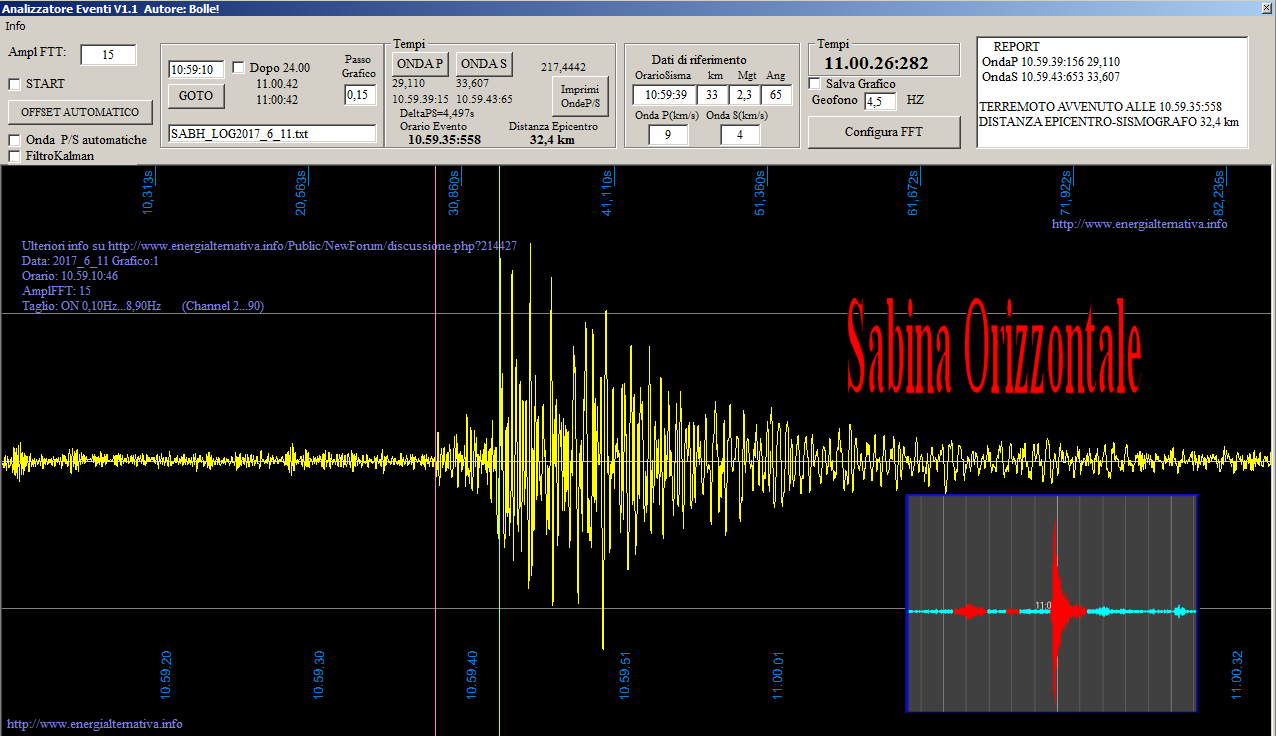The width and height of the screenshot is (1276, 736).
Task: Edit the Ang angle field
Action: click(x=776, y=95)
